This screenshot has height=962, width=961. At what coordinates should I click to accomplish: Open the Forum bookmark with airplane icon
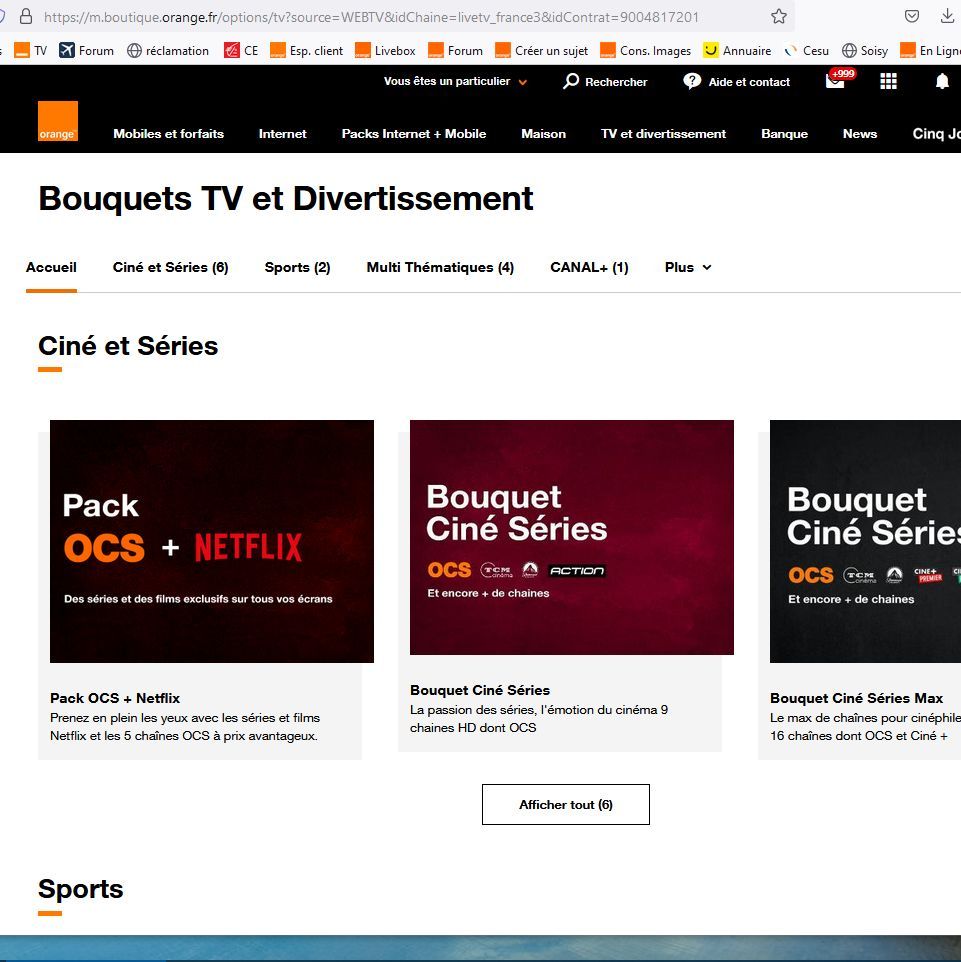(87, 50)
